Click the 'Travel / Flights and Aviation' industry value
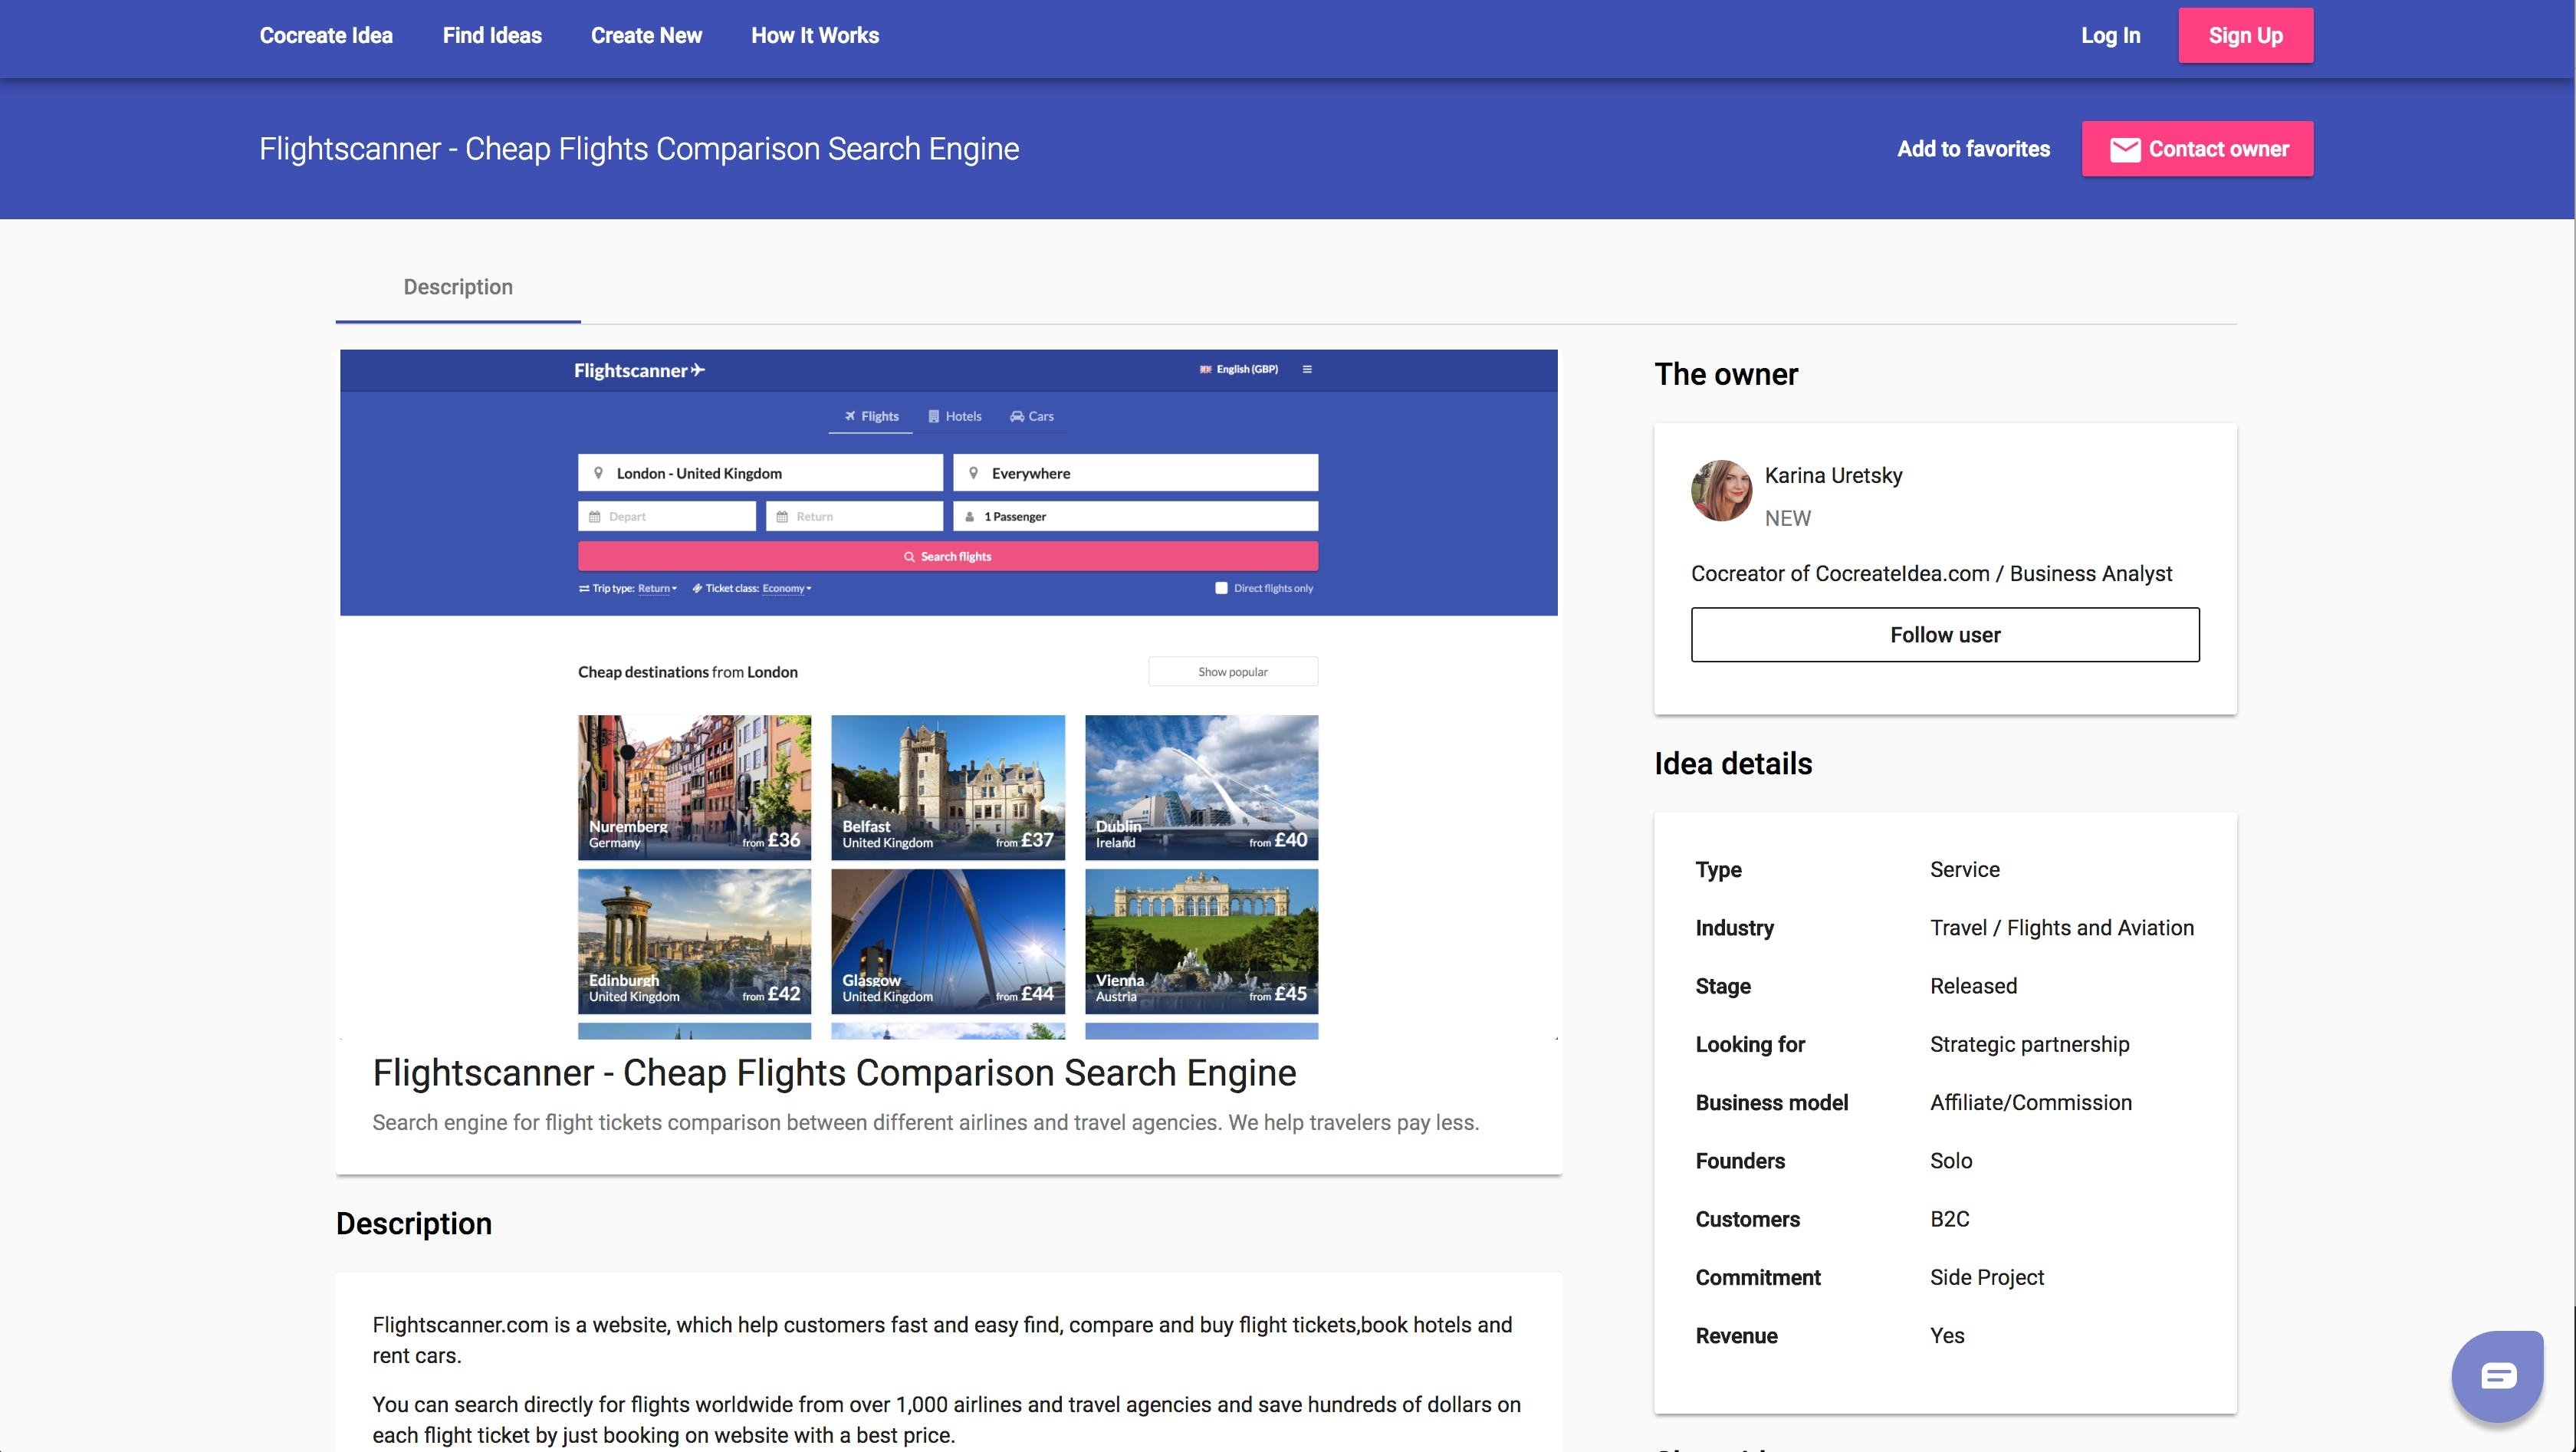This screenshot has width=2576, height=1452. [x=2062, y=928]
